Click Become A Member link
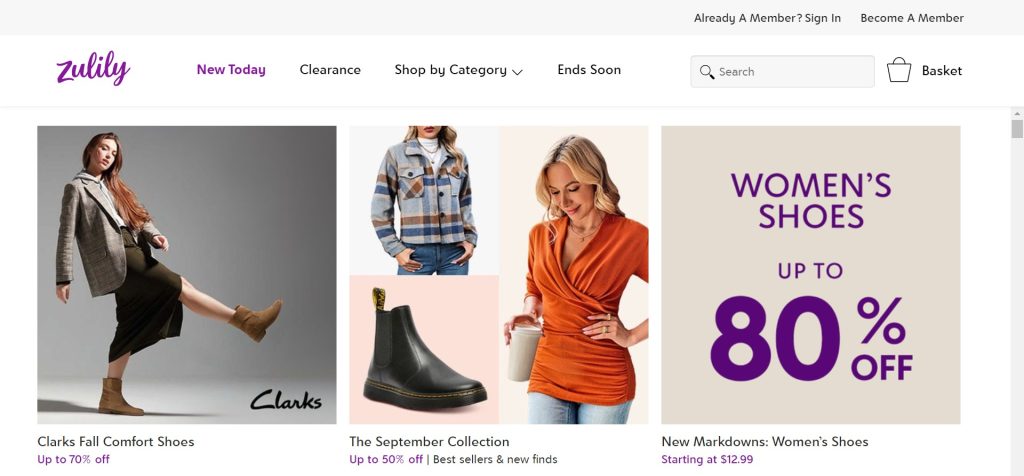The height and width of the screenshot is (476, 1024). coord(912,18)
